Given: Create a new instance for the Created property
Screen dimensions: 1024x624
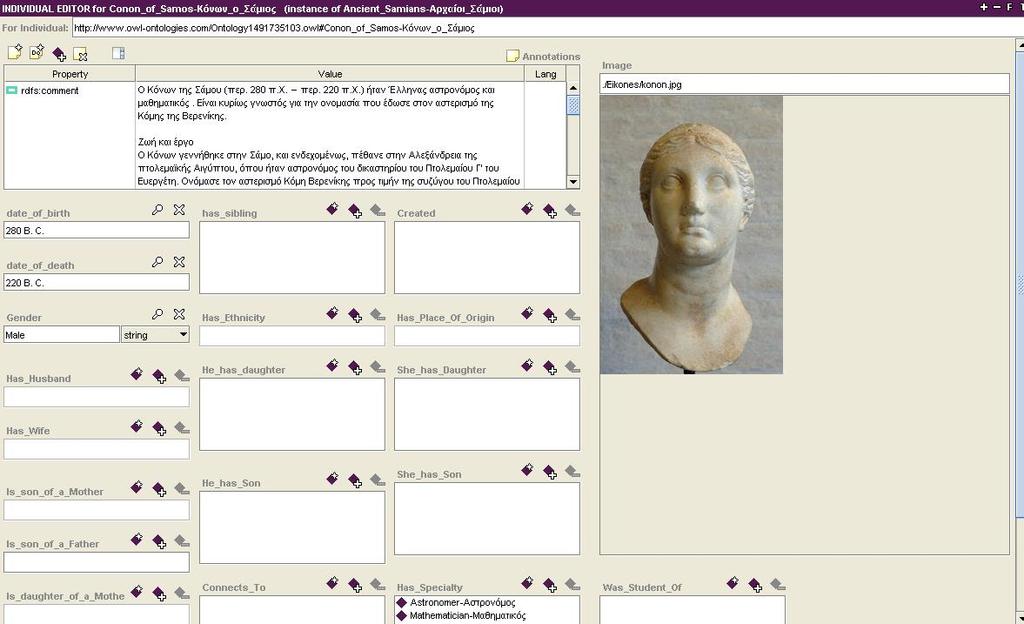Looking at the screenshot, I should (x=528, y=209).
